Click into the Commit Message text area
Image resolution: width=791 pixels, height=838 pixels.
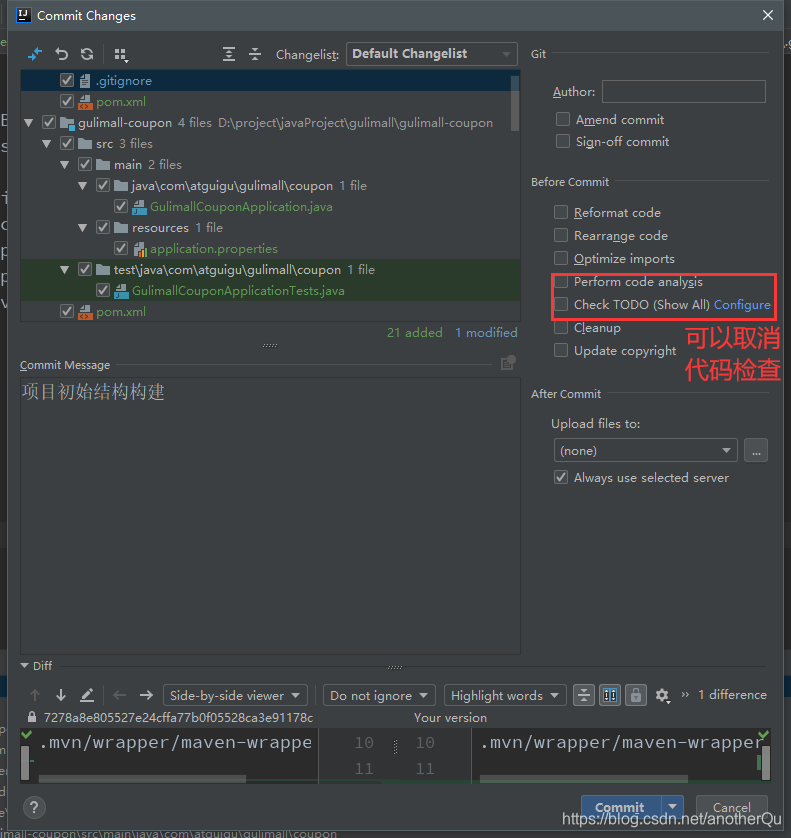coord(270,516)
